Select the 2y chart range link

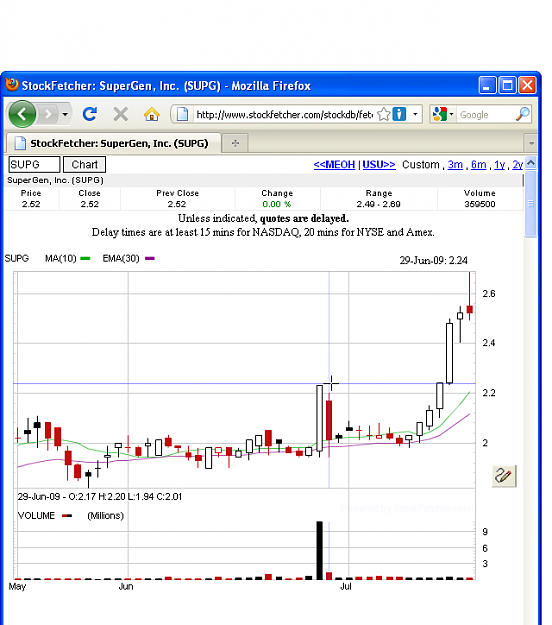pos(517,165)
